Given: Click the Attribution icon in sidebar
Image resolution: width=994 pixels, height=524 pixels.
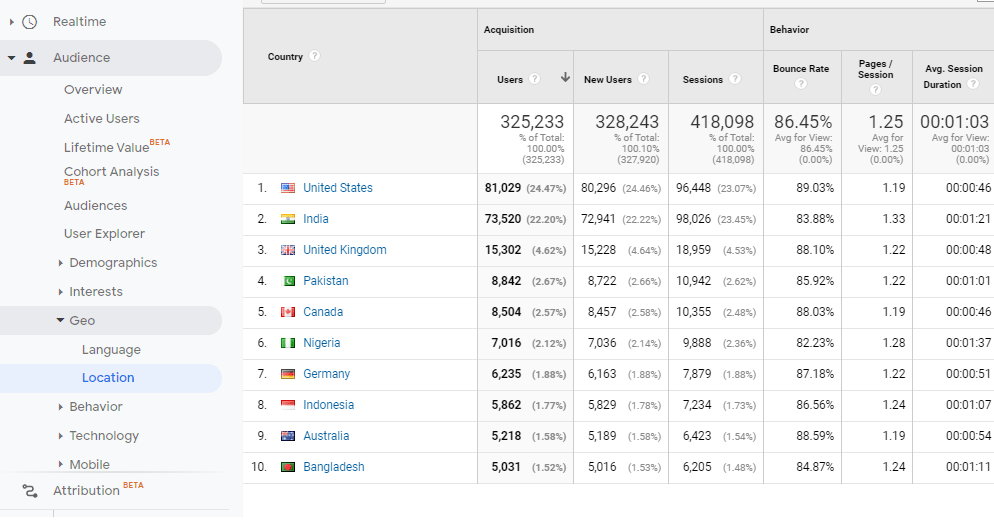Looking at the screenshot, I should [x=29, y=490].
